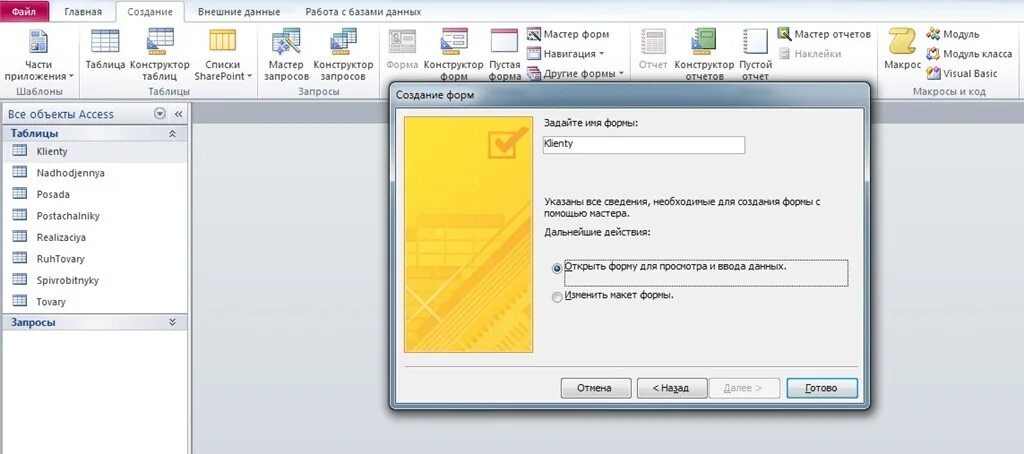Create a Пустая форма

click(504, 54)
